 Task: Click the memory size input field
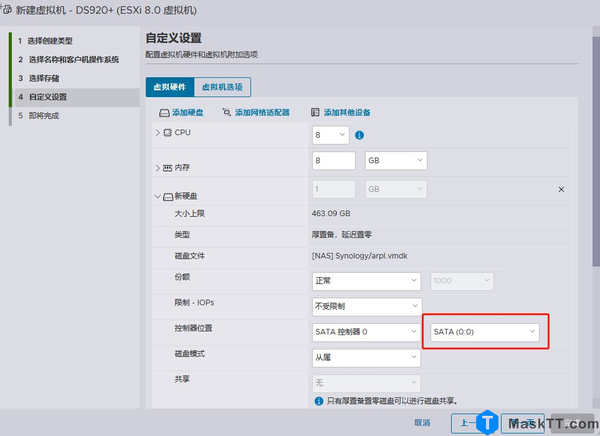tap(334, 160)
